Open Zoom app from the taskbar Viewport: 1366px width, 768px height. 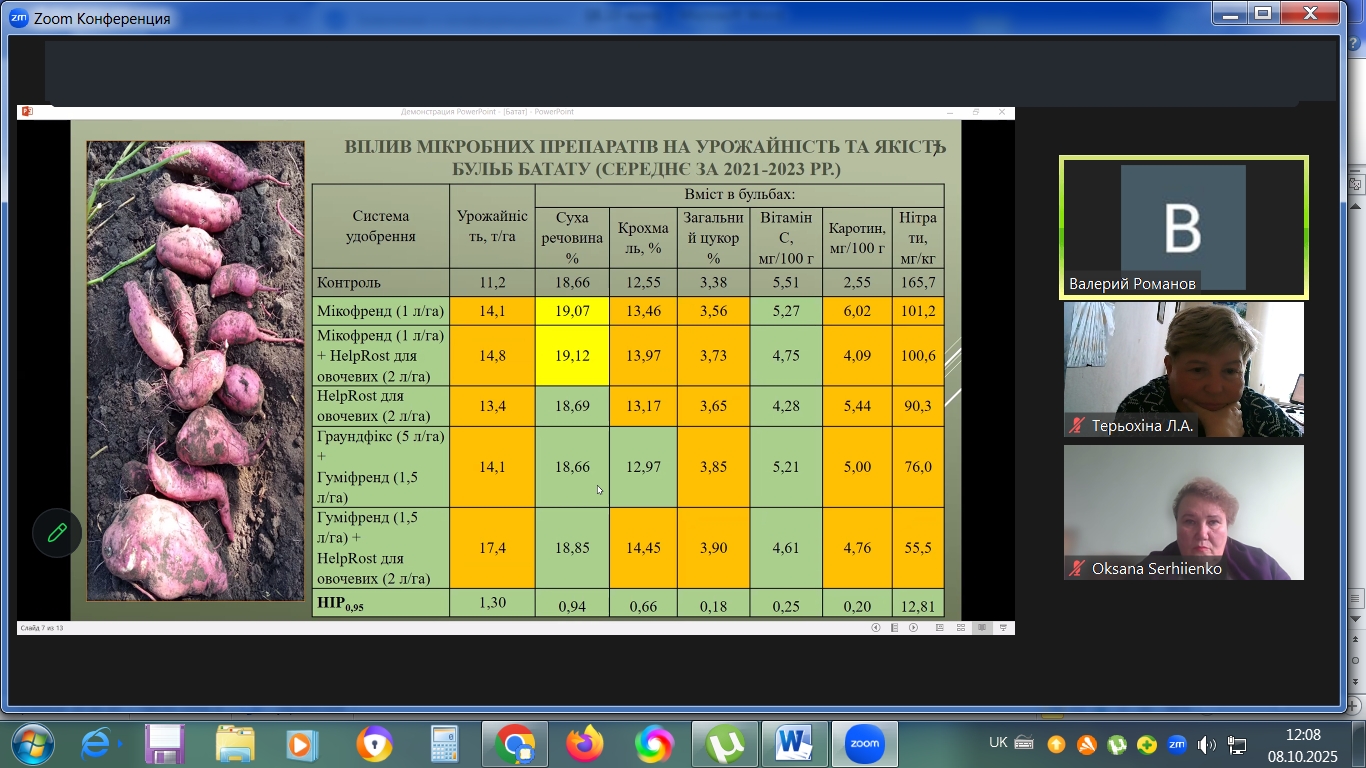864,744
